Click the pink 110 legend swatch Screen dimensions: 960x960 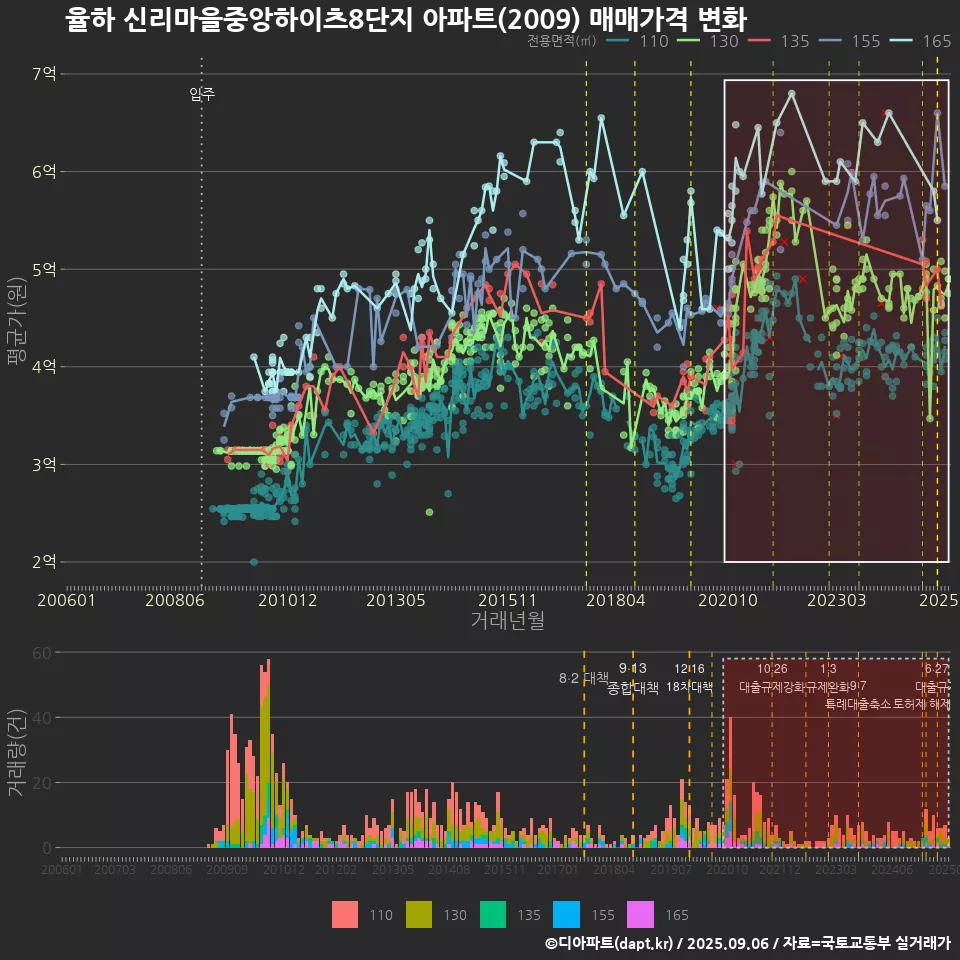pyautogui.click(x=345, y=915)
